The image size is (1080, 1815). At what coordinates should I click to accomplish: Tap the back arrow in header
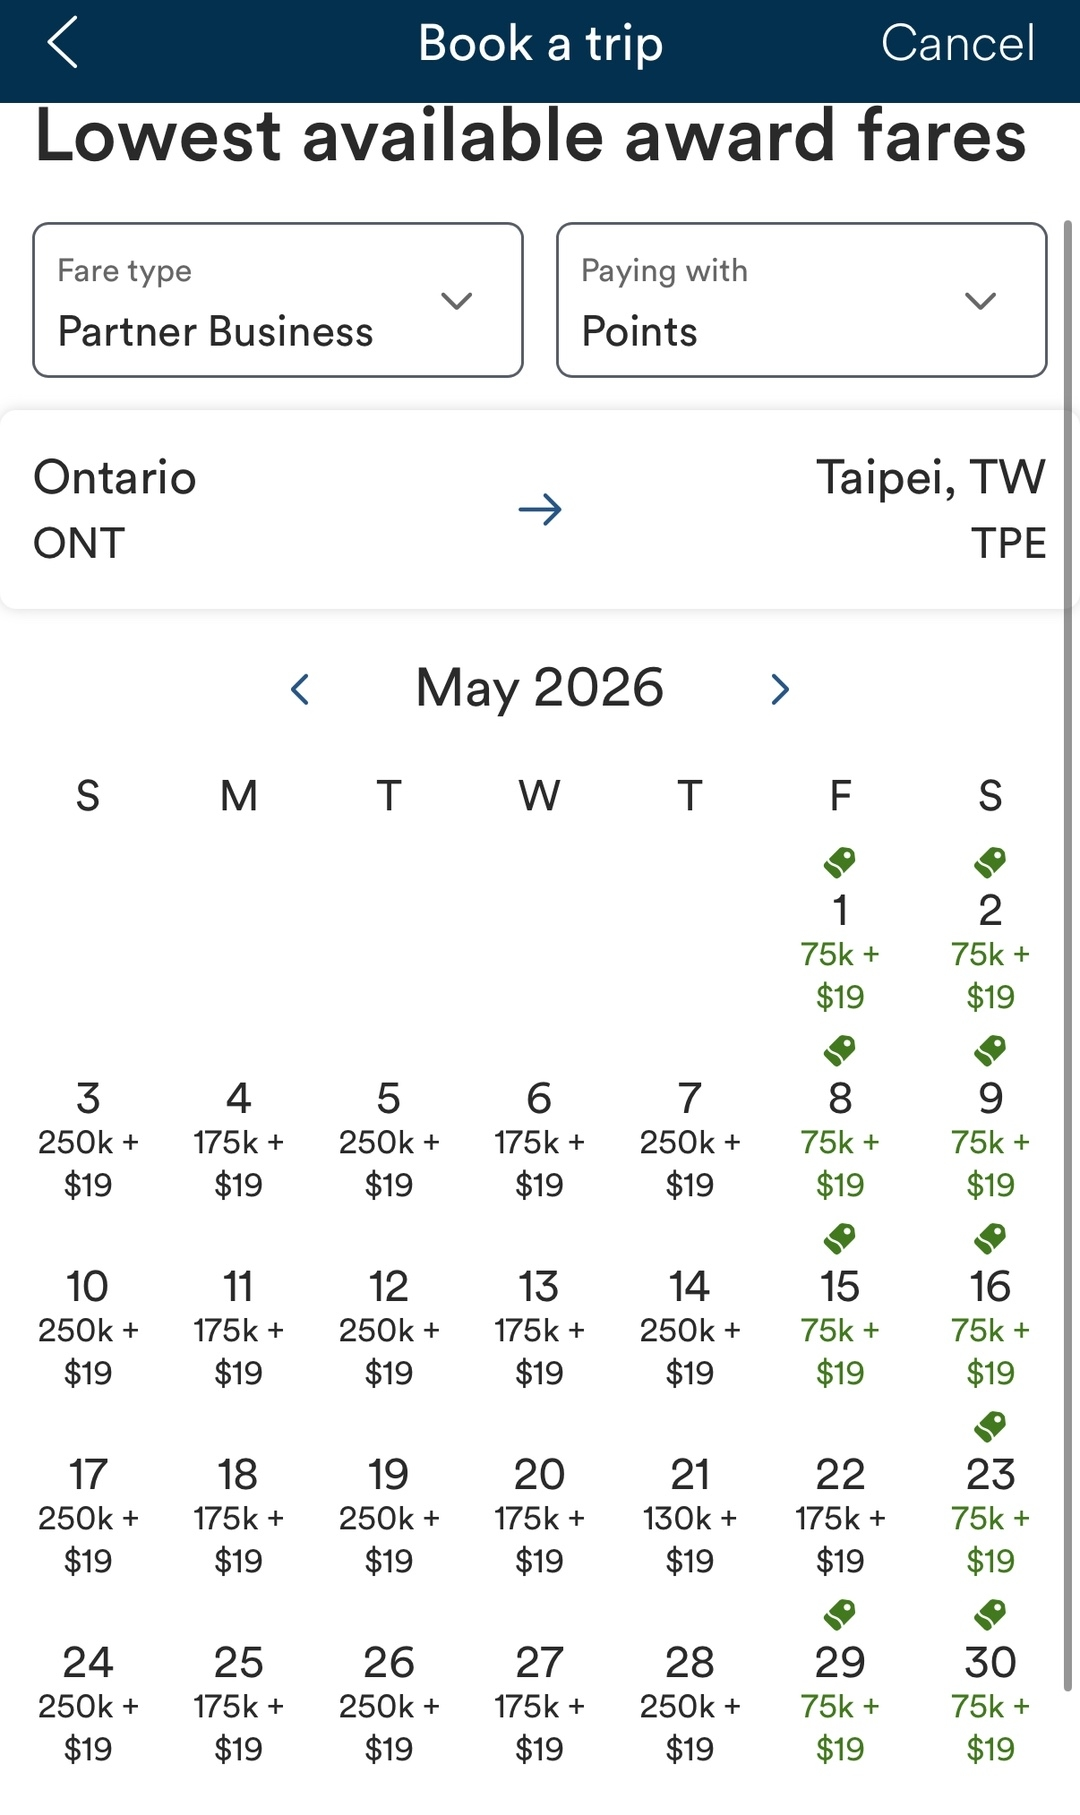(x=62, y=44)
